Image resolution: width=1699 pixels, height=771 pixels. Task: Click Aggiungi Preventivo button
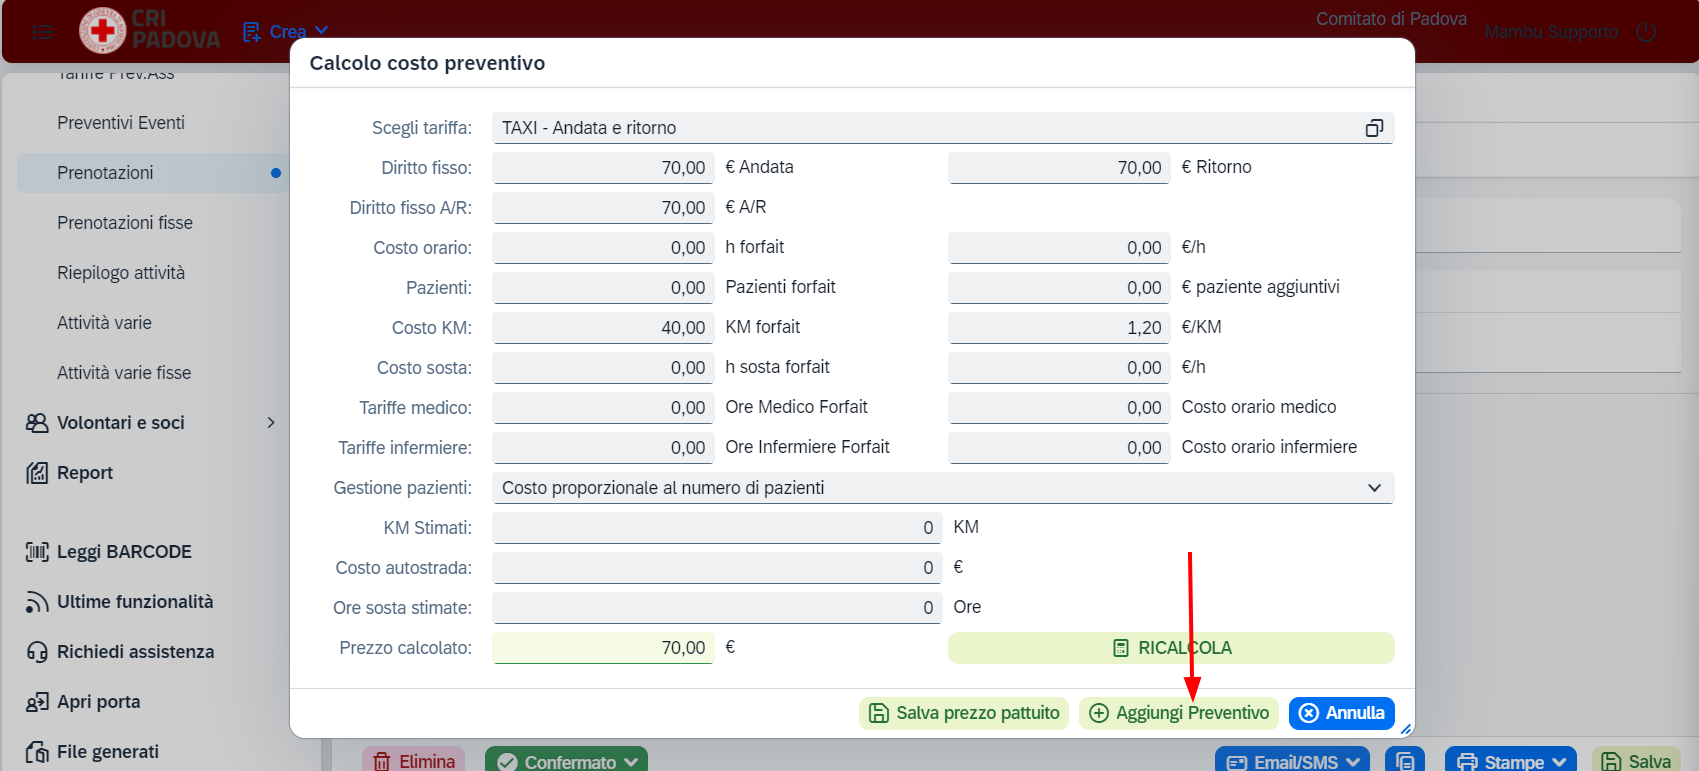pos(1179,713)
